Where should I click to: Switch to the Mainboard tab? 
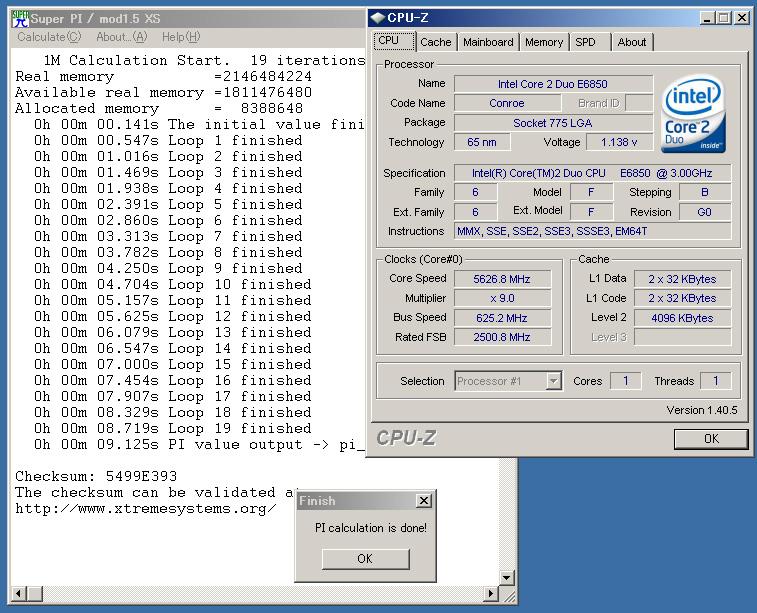click(488, 42)
